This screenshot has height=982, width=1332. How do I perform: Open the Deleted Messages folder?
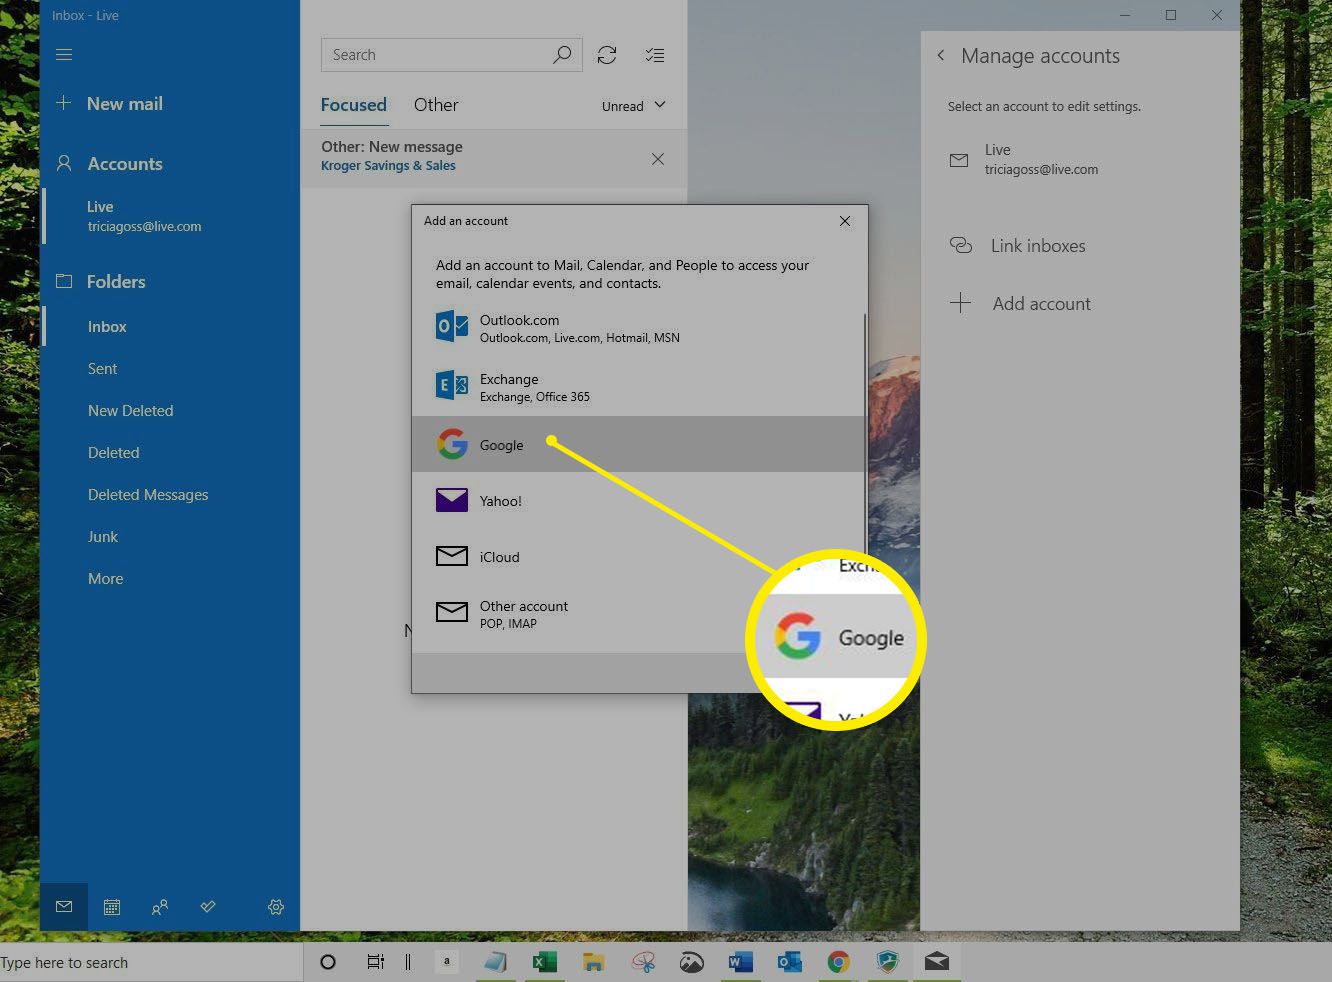click(x=148, y=495)
